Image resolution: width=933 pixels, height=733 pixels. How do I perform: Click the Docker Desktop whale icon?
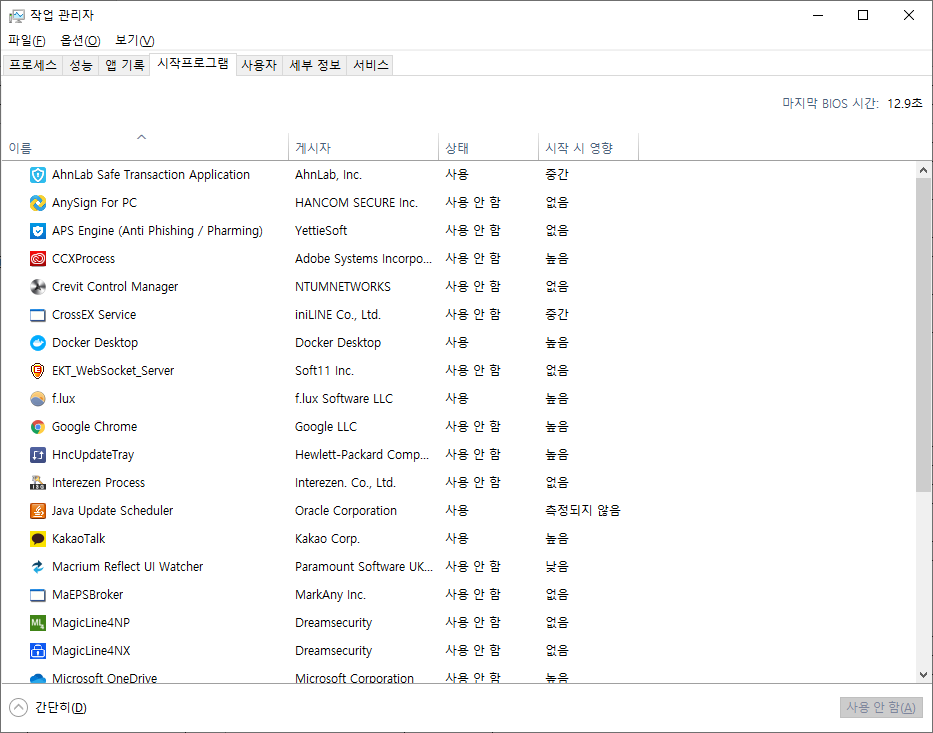pos(37,343)
